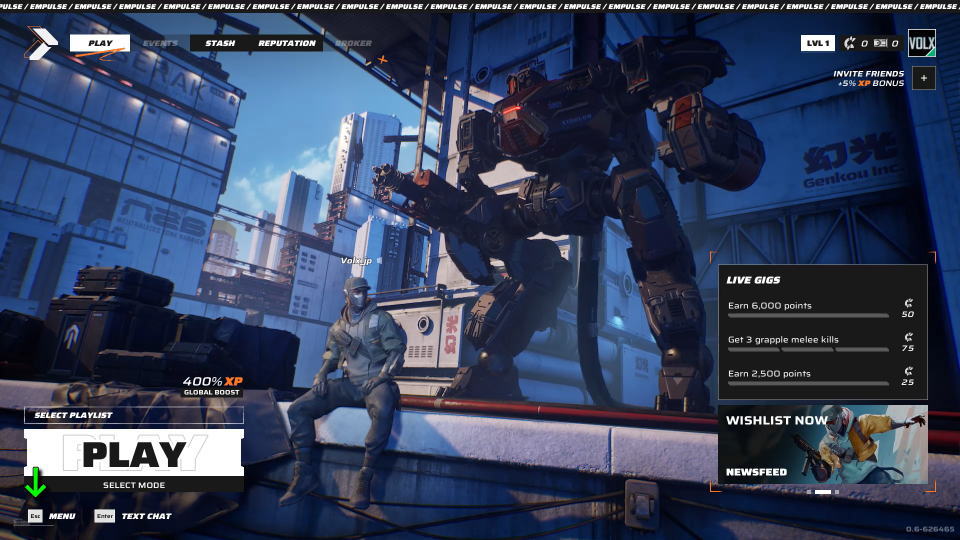Open the PLAY tab
The image size is (960, 540).
click(x=100, y=43)
